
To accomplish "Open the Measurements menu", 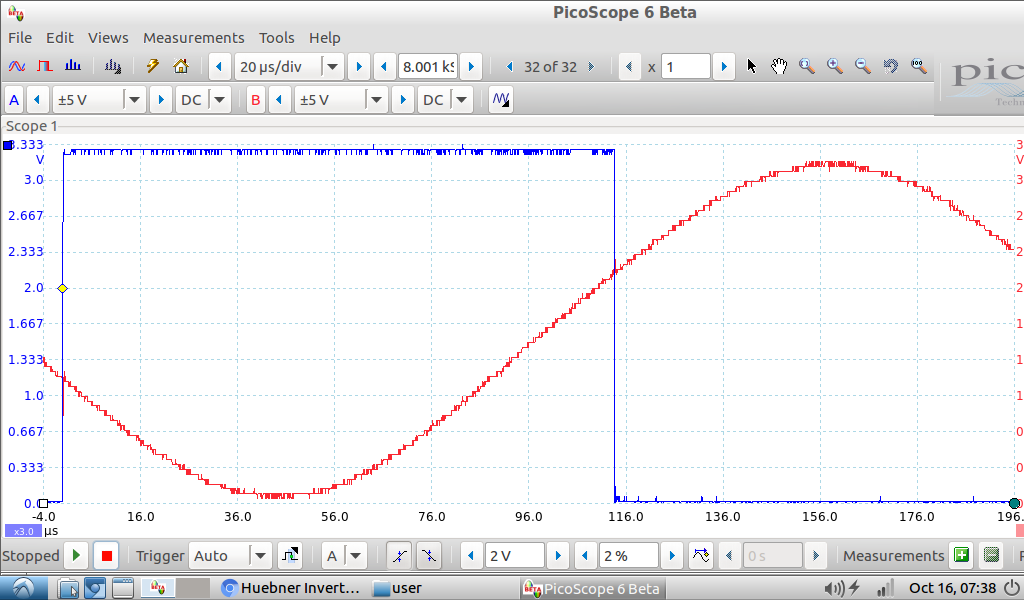I will click(x=193, y=37).
